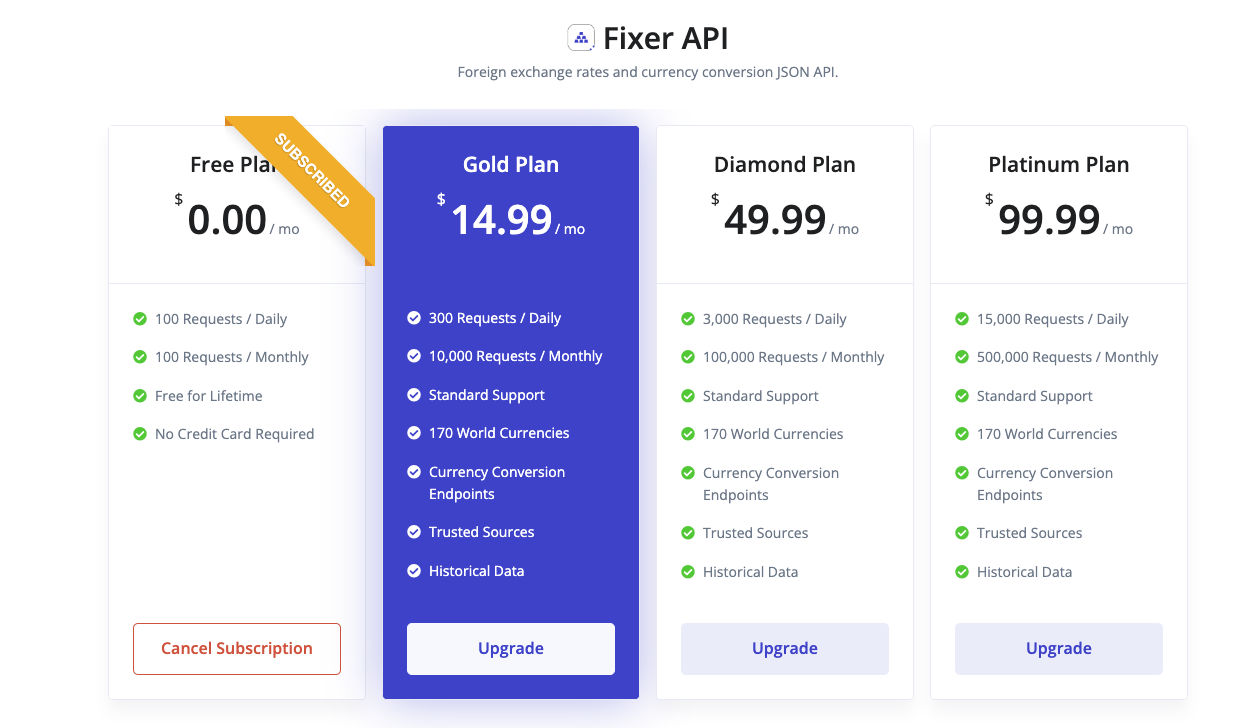Click the Free Plan 0.00 price
The width and height of the screenshot is (1251, 728).
[227, 220]
